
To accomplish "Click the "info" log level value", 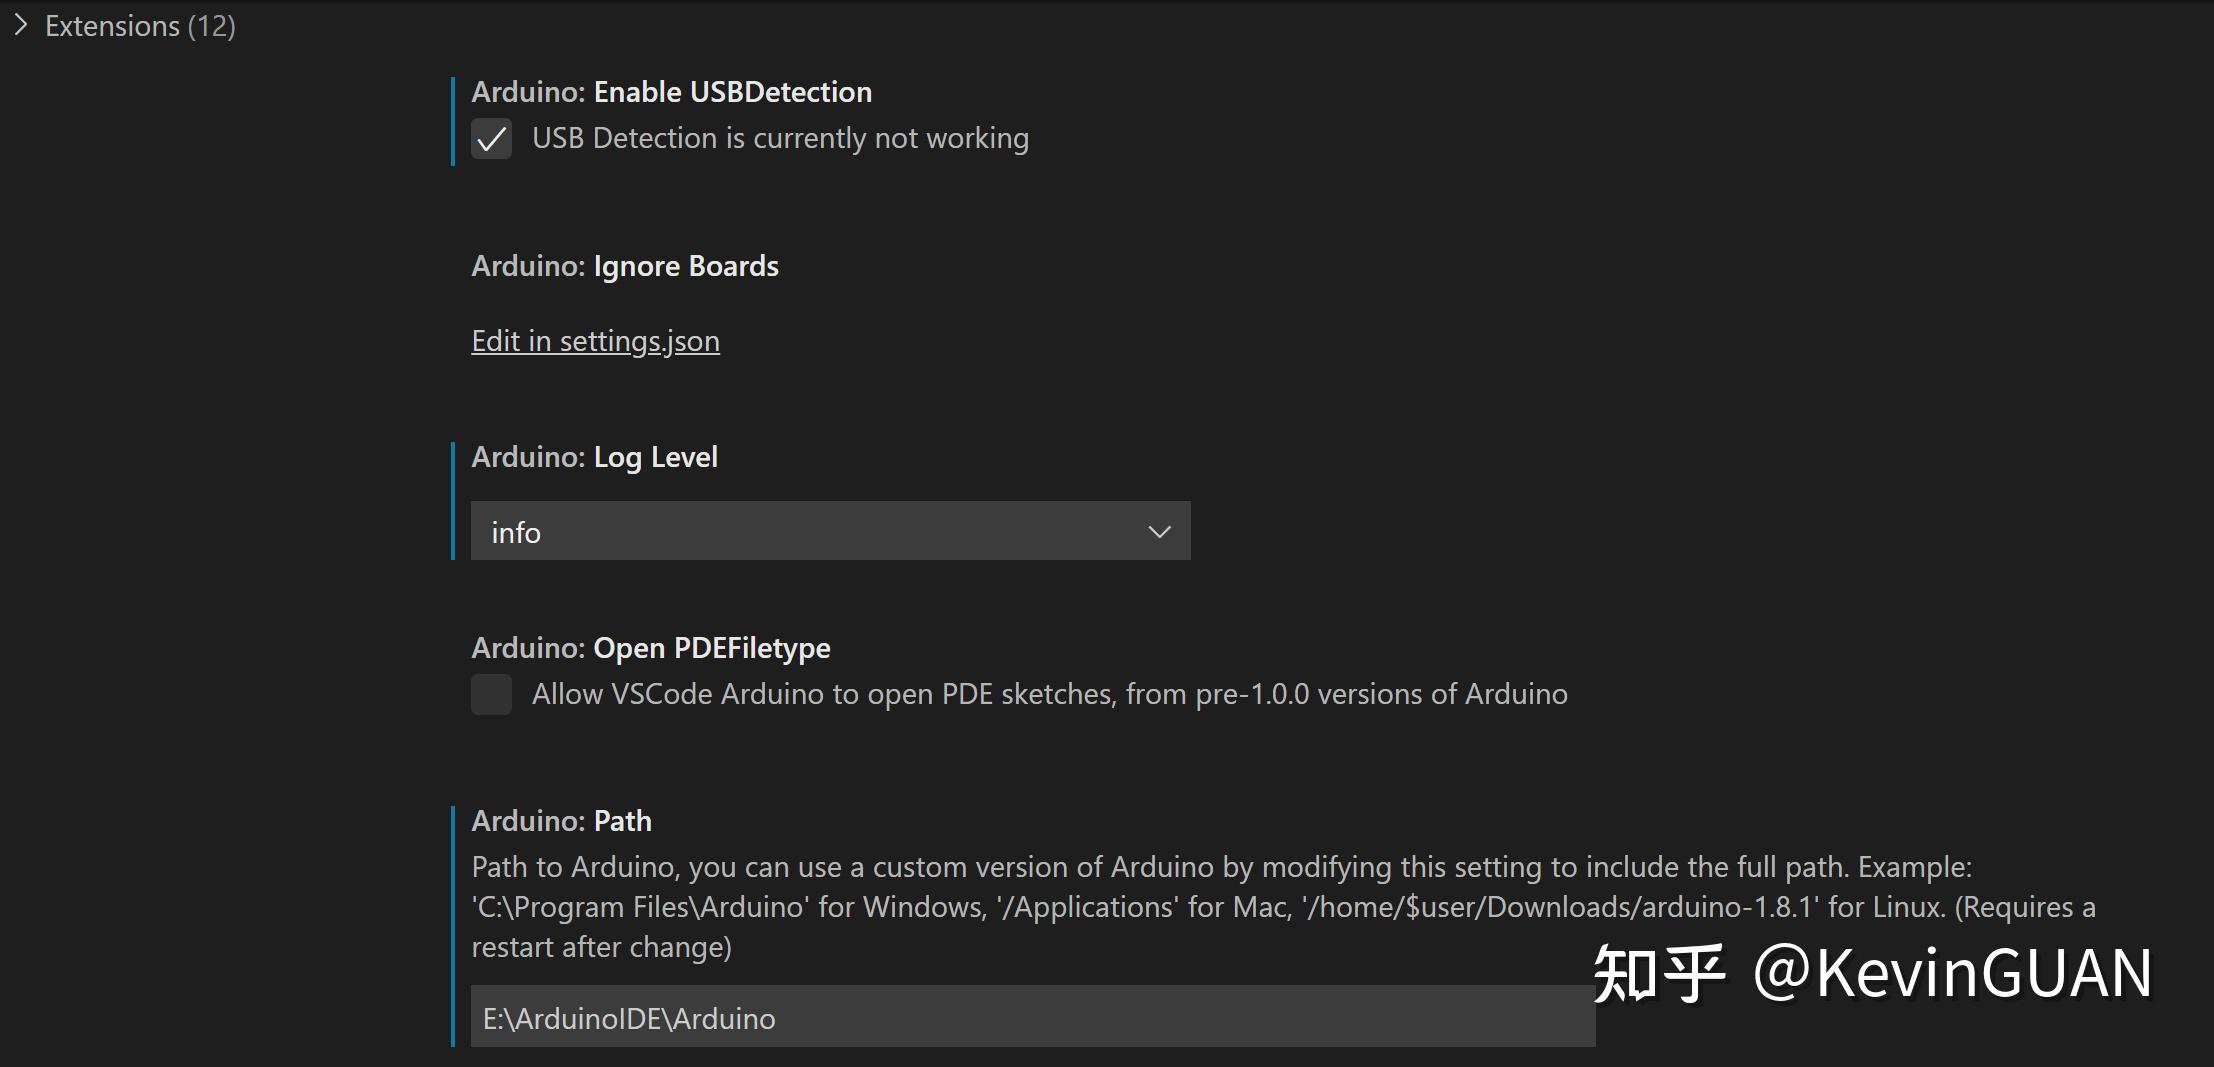I will (x=517, y=531).
